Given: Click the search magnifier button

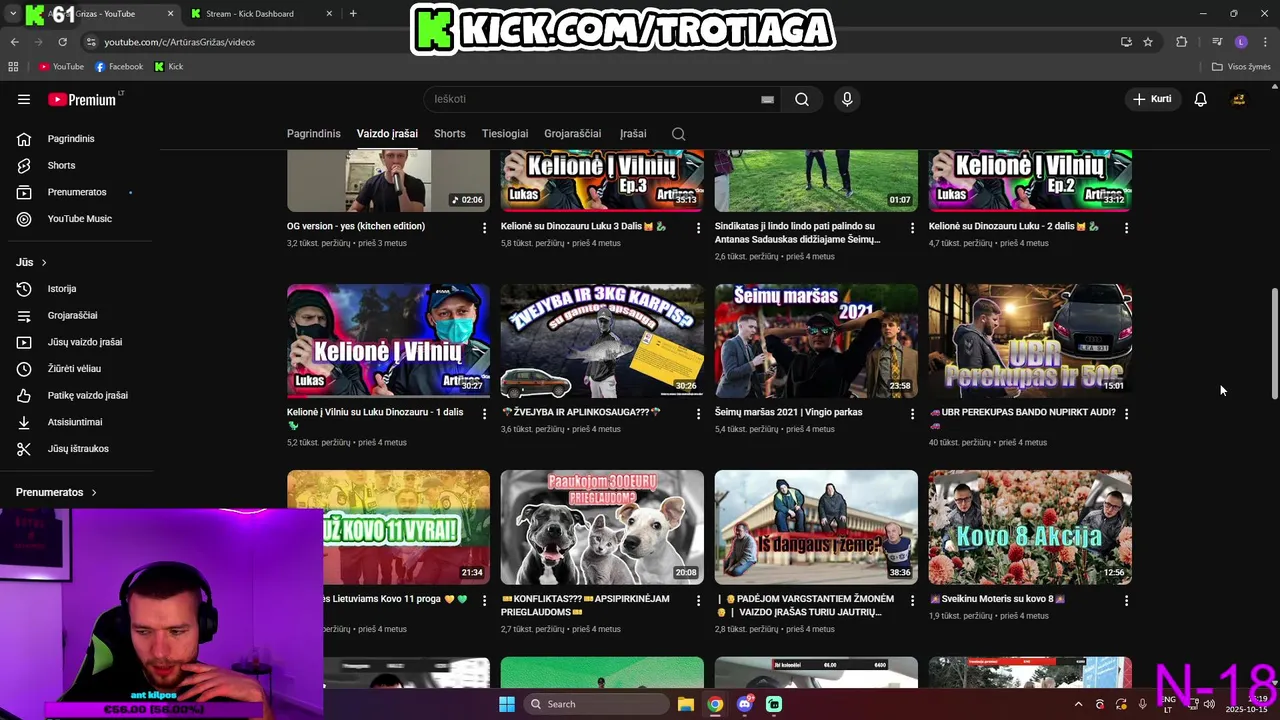Looking at the screenshot, I should tap(802, 99).
